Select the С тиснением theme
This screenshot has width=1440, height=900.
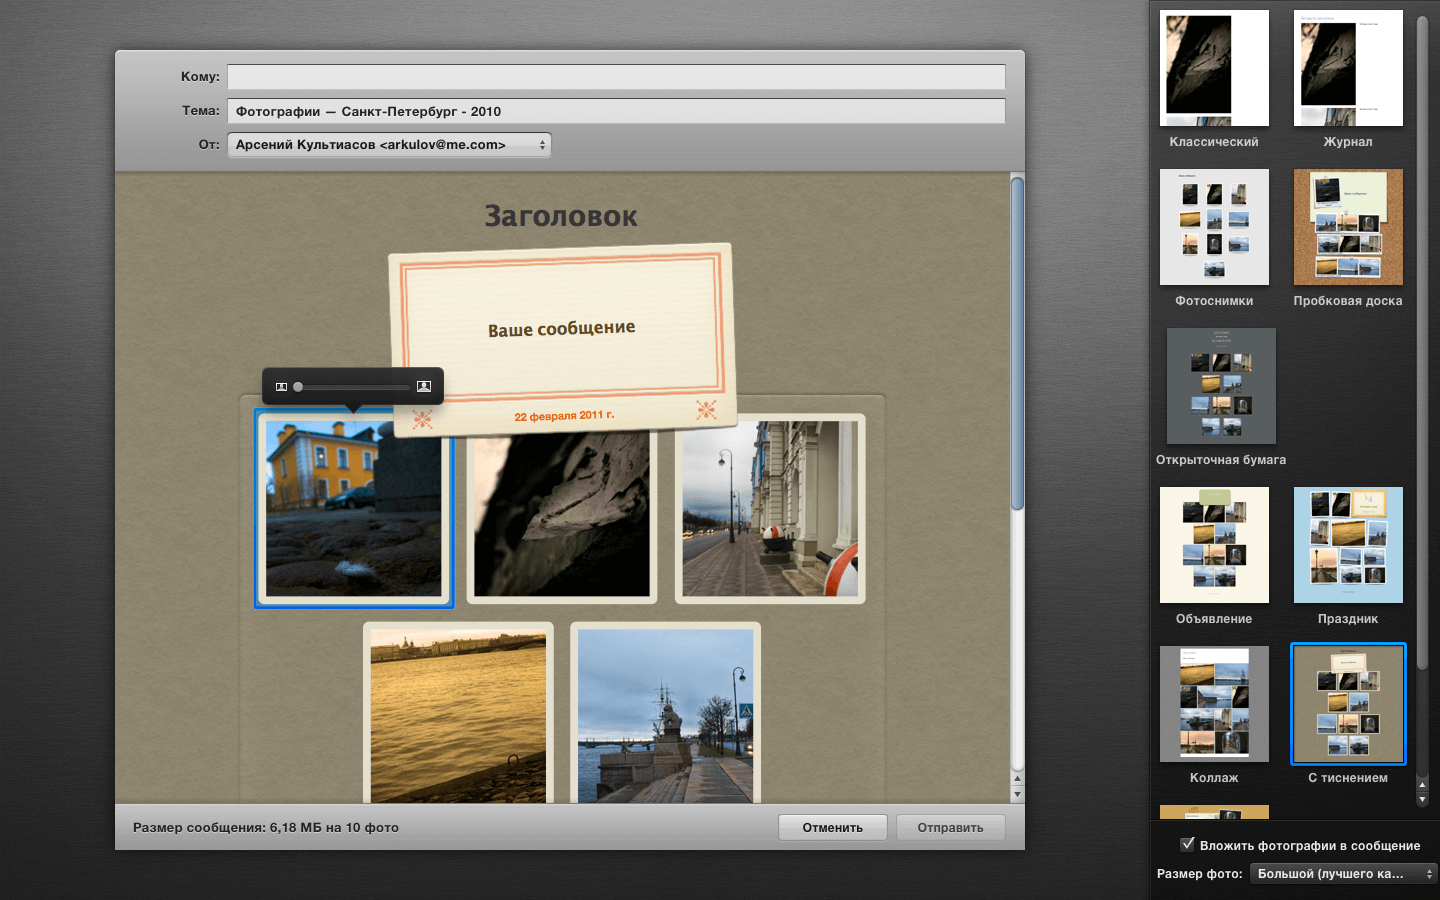pyautogui.click(x=1348, y=704)
